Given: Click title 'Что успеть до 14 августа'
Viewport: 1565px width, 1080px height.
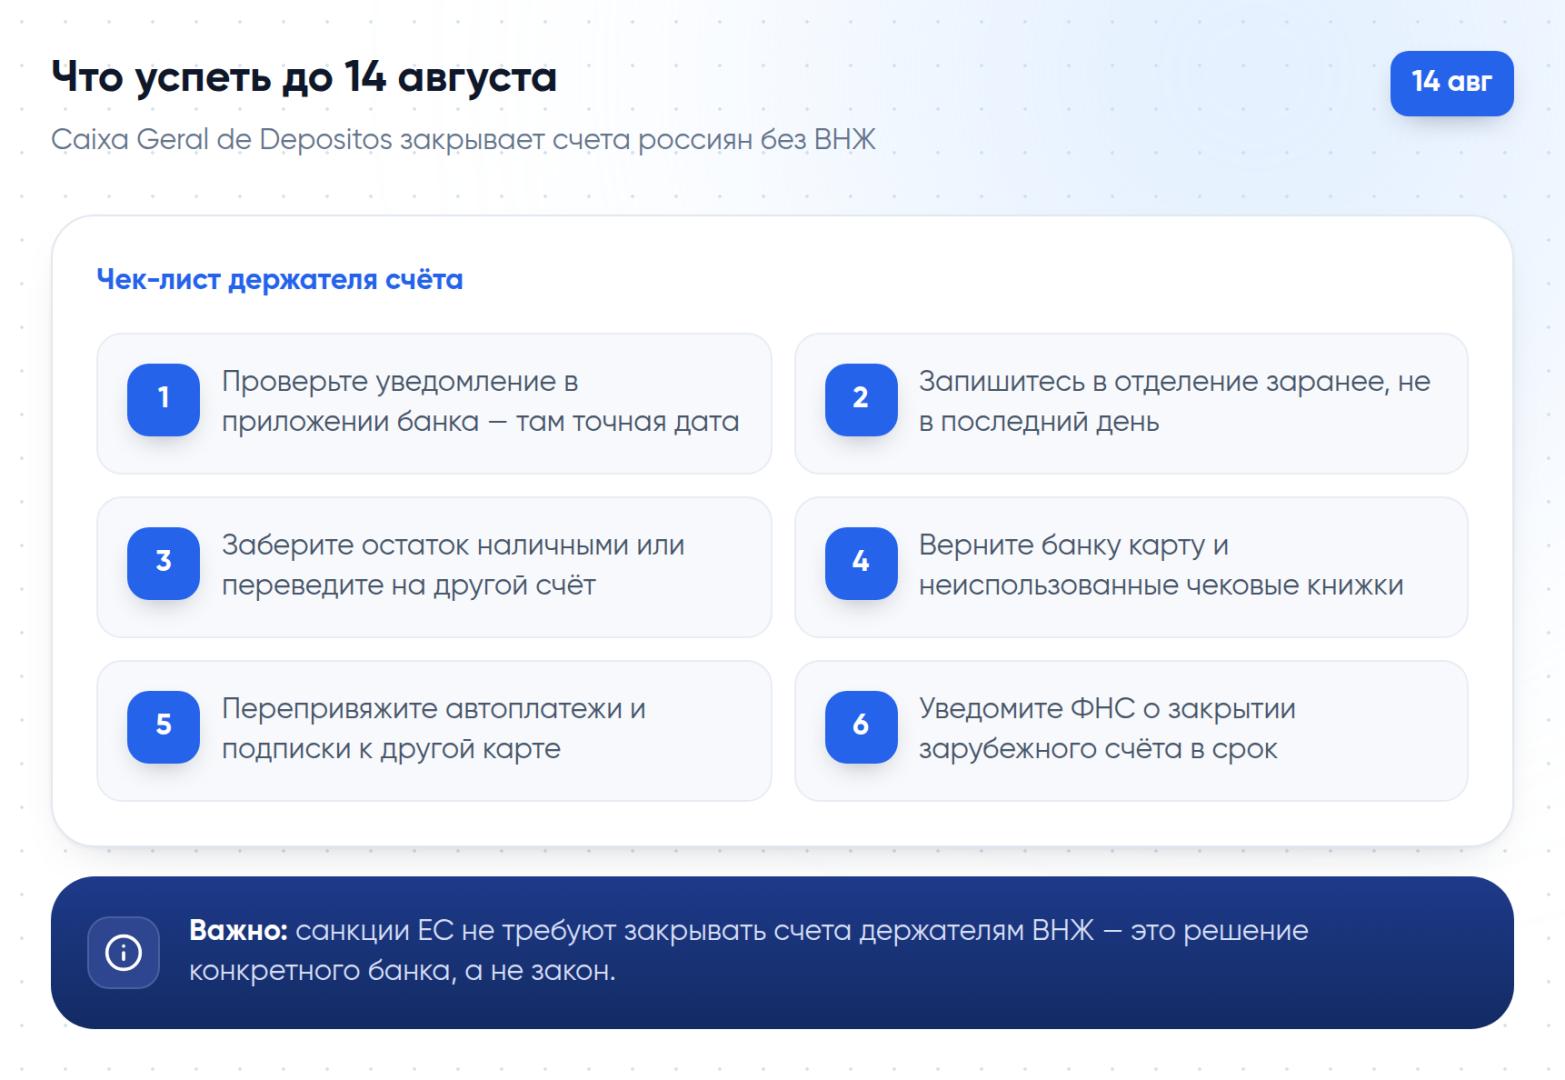Looking at the screenshot, I should coord(304,77).
